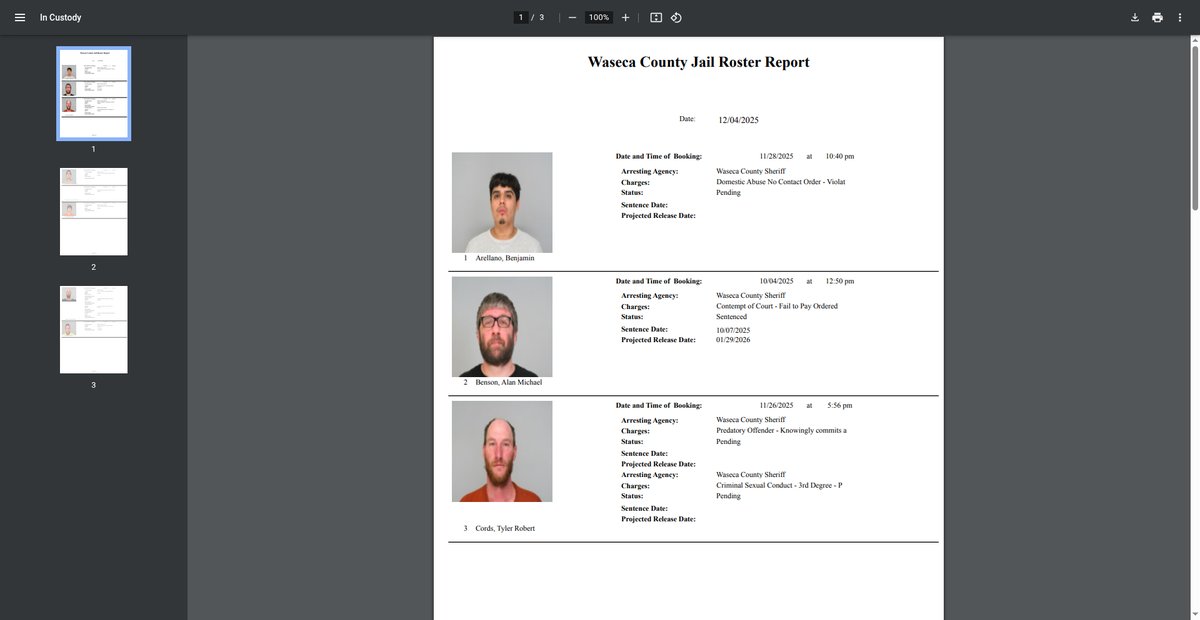Print the jail roster document
The width and height of the screenshot is (1200, 620).
pos(1157,17)
